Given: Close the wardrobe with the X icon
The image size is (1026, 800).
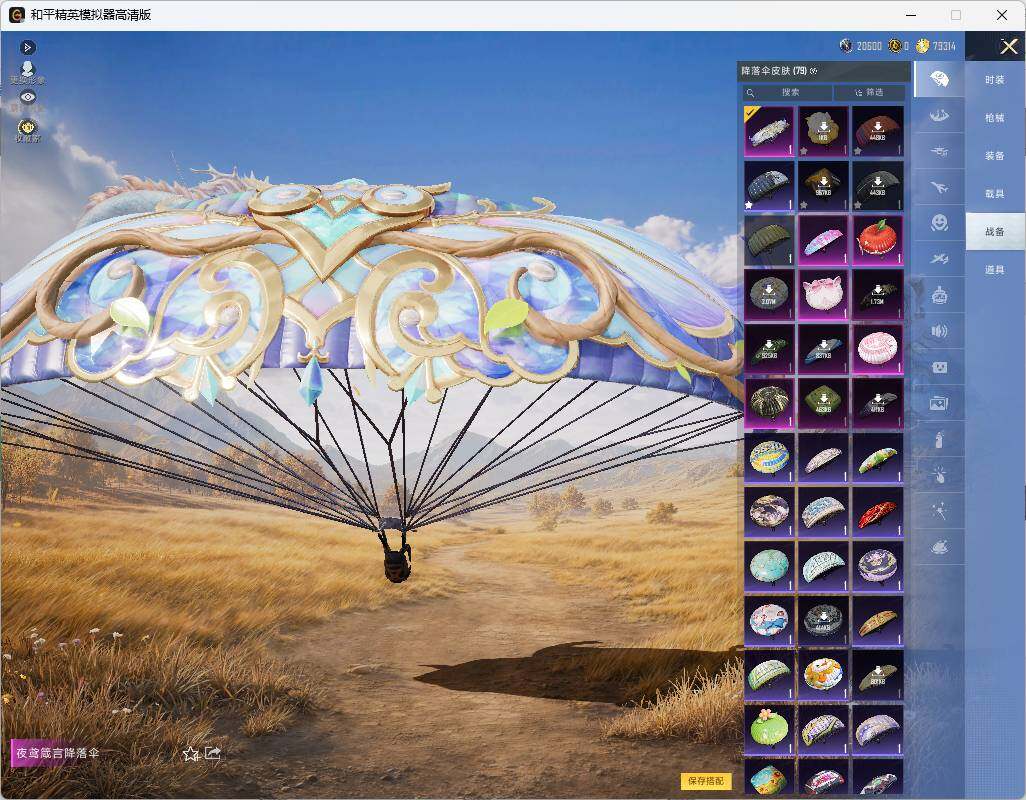Looking at the screenshot, I should (1008, 46).
